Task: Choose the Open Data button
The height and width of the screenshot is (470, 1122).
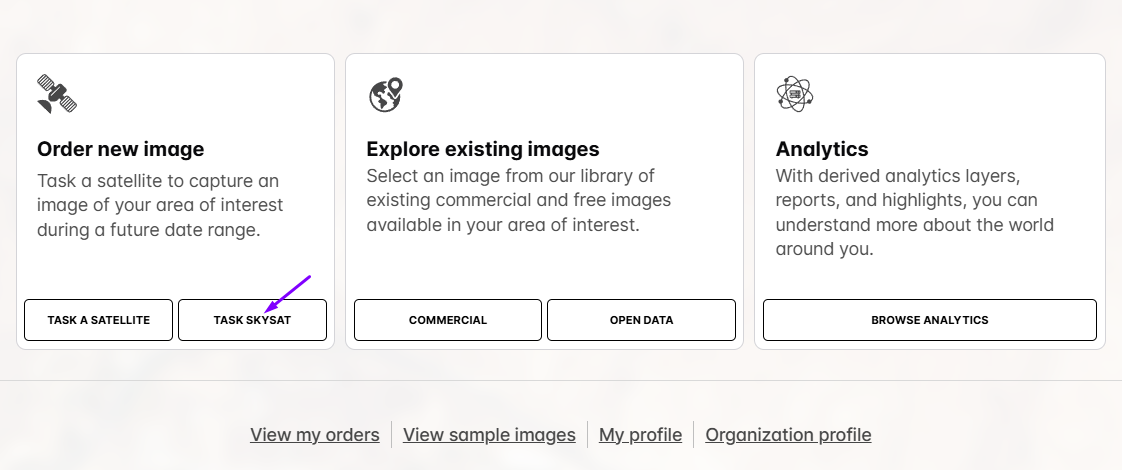Action: point(641,320)
